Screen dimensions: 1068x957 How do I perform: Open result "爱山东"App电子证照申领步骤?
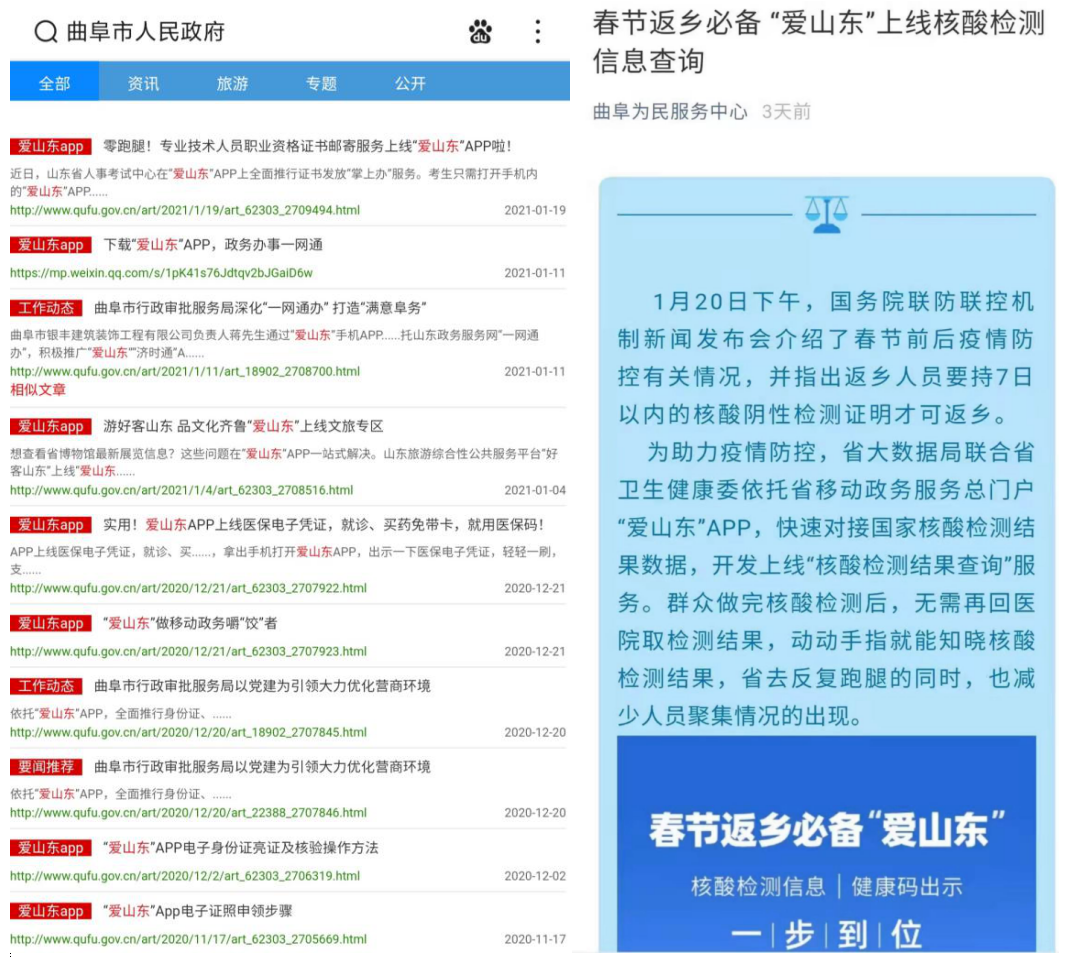pyautogui.click(x=198, y=911)
